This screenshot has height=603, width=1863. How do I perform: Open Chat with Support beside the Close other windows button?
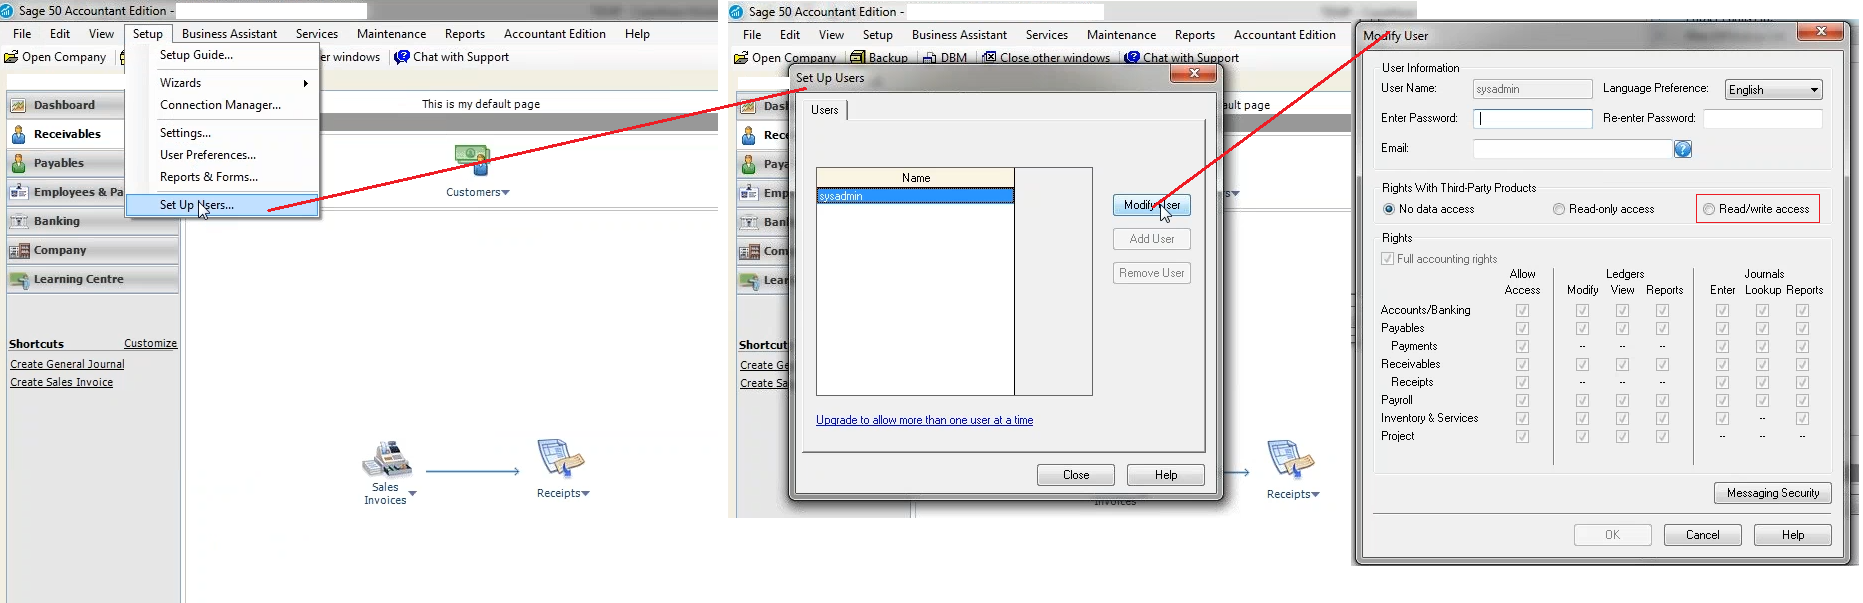[1181, 58]
